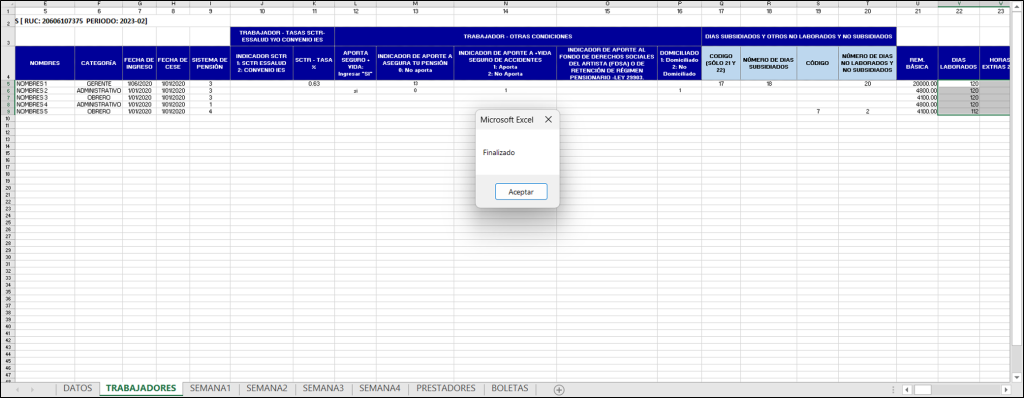The width and height of the screenshot is (1024, 398).
Task: Click the cell NOMBRES 1
Action: point(44,84)
